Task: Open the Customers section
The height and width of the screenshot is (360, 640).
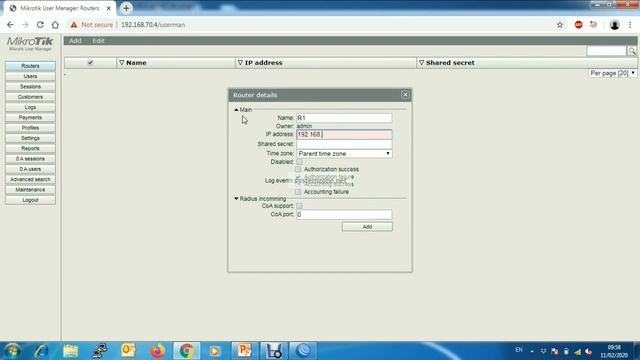Action: (x=30, y=97)
